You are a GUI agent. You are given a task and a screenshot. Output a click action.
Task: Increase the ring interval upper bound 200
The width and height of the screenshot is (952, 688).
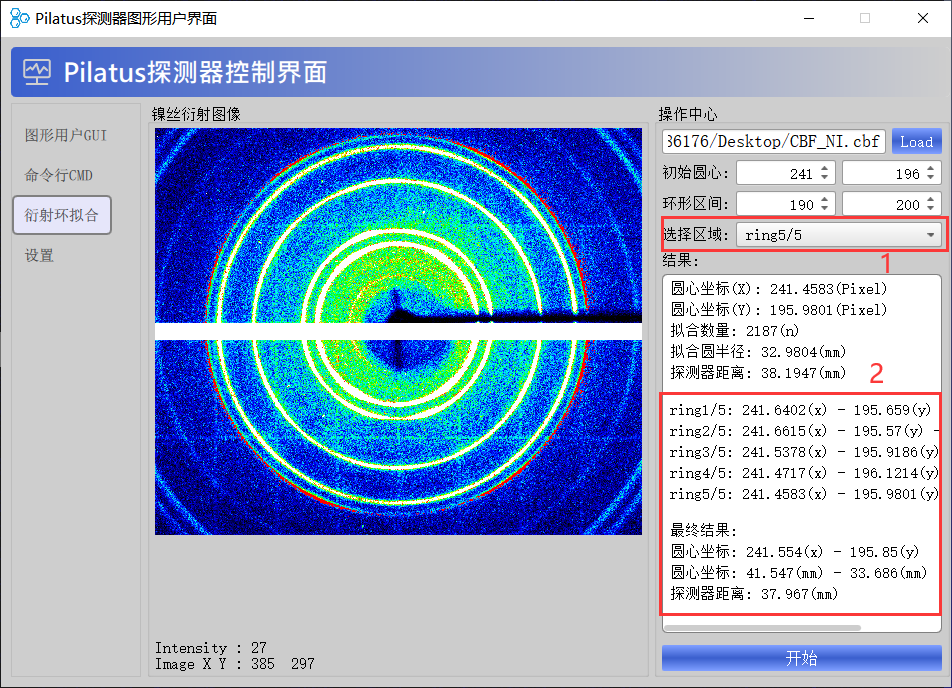pyautogui.click(x=931, y=199)
